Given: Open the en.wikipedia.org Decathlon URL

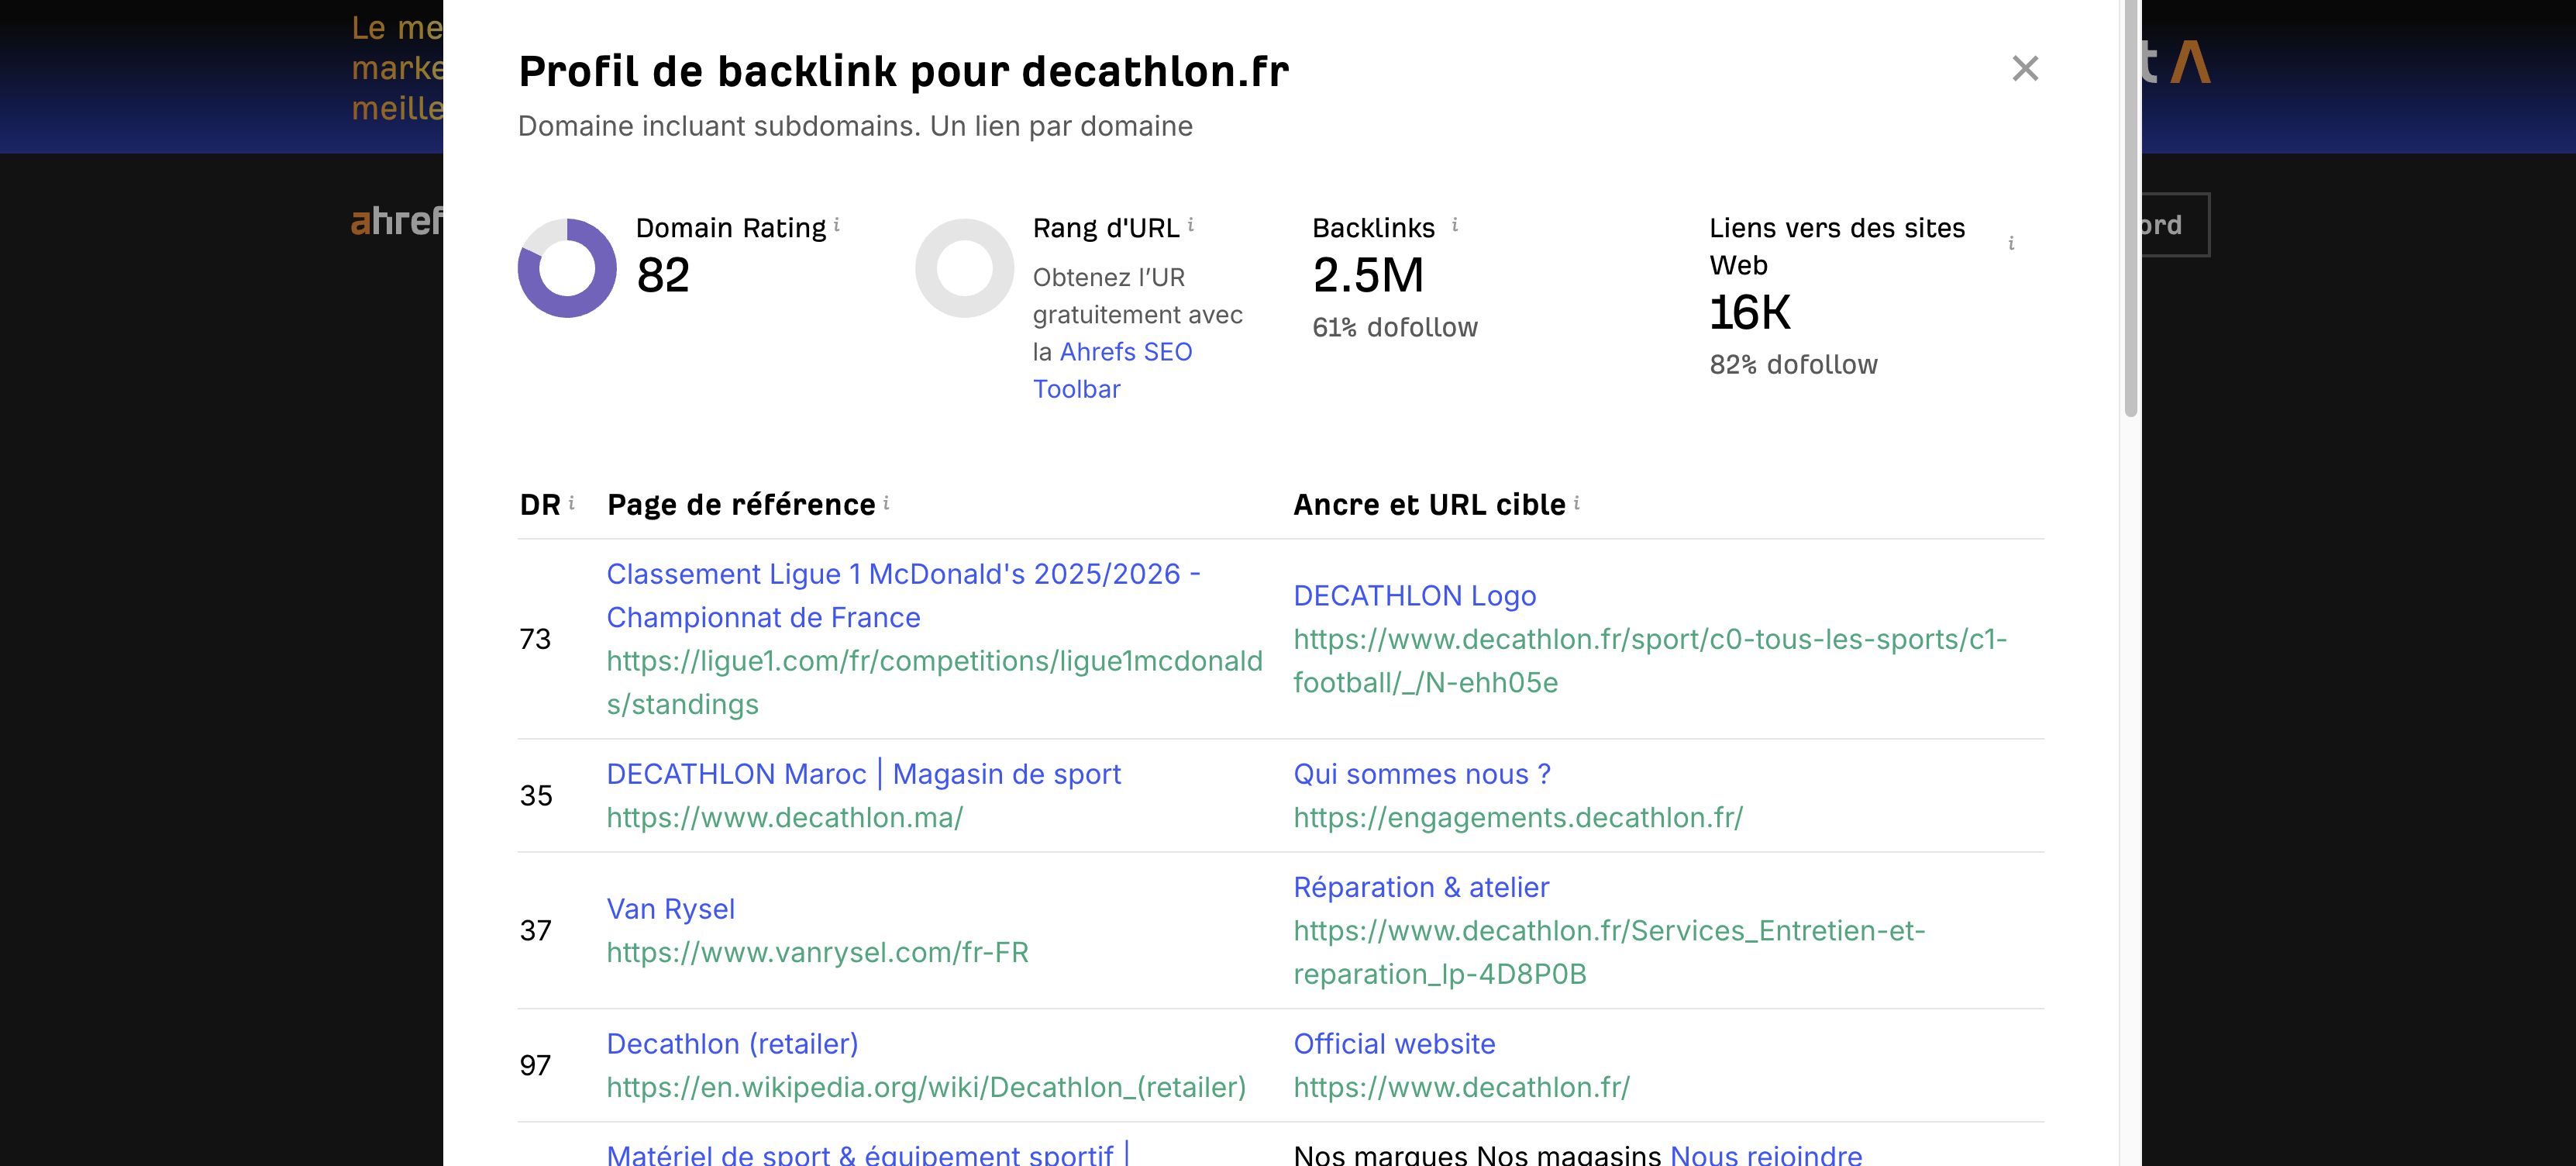Looking at the screenshot, I should coord(926,1087).
